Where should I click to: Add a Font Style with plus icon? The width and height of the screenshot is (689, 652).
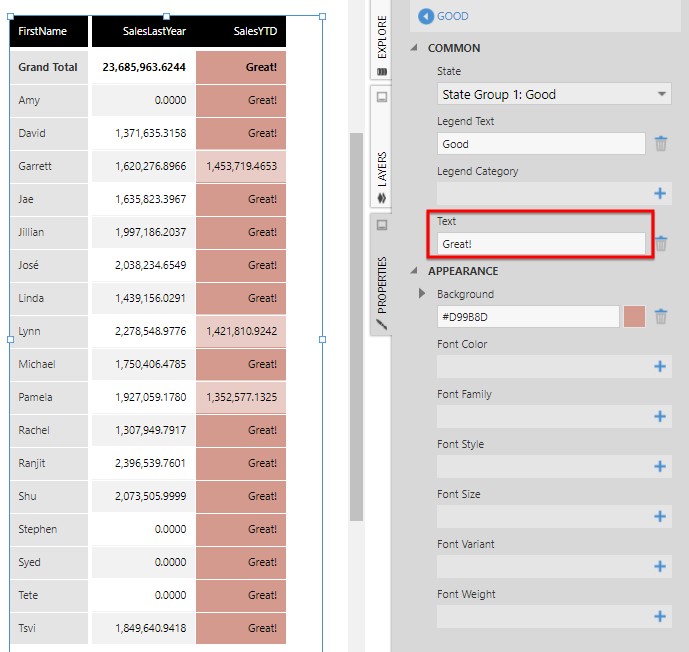tap(660, 467)
